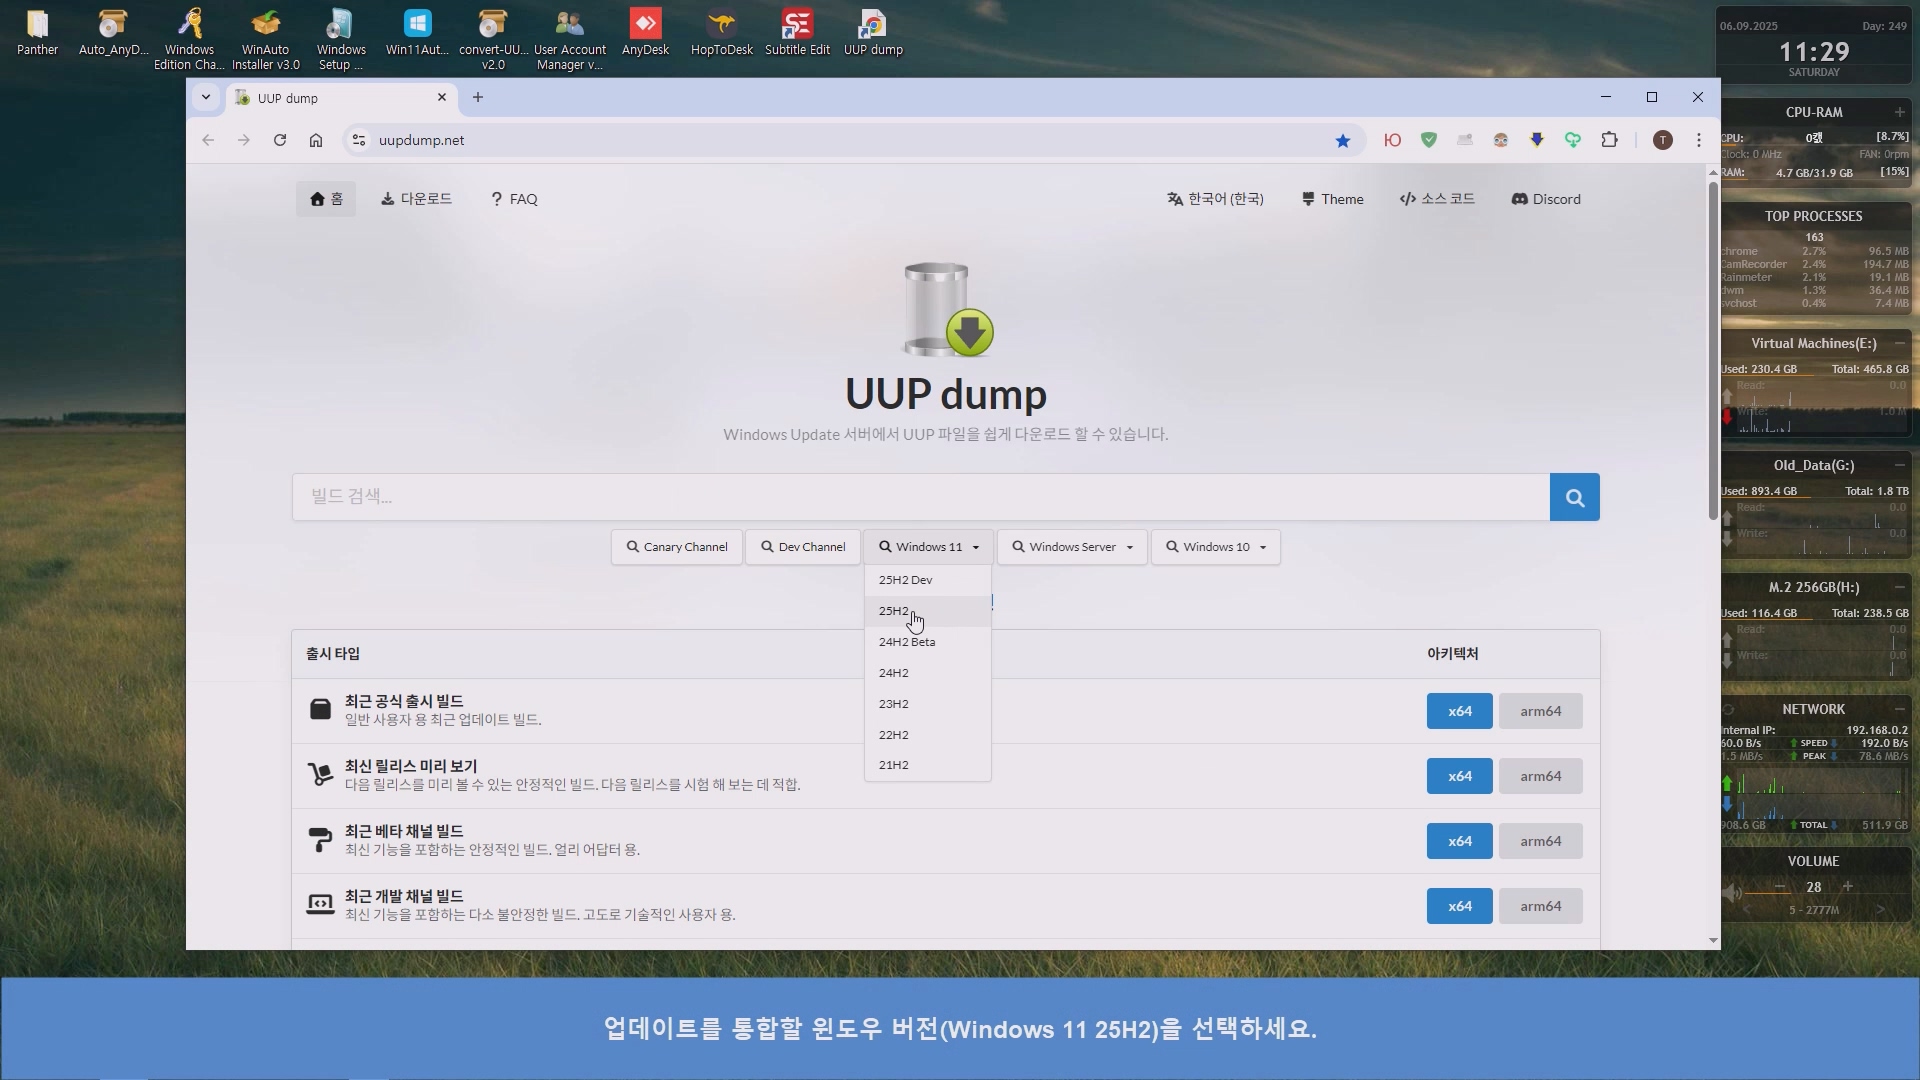
Task: Collapse the Virtual Machines(E:) widget
Action: [1899, 343]
